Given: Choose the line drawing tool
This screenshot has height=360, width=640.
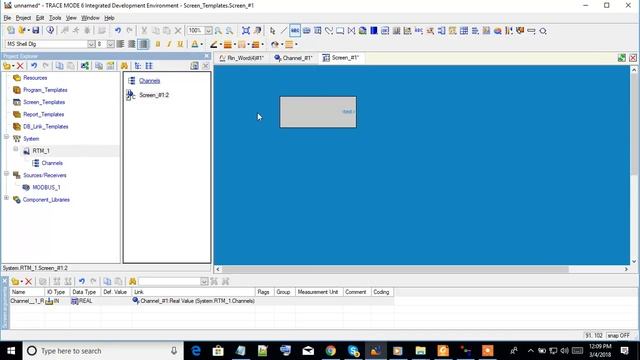Looking at the screenshot, I should coord(284,31).
